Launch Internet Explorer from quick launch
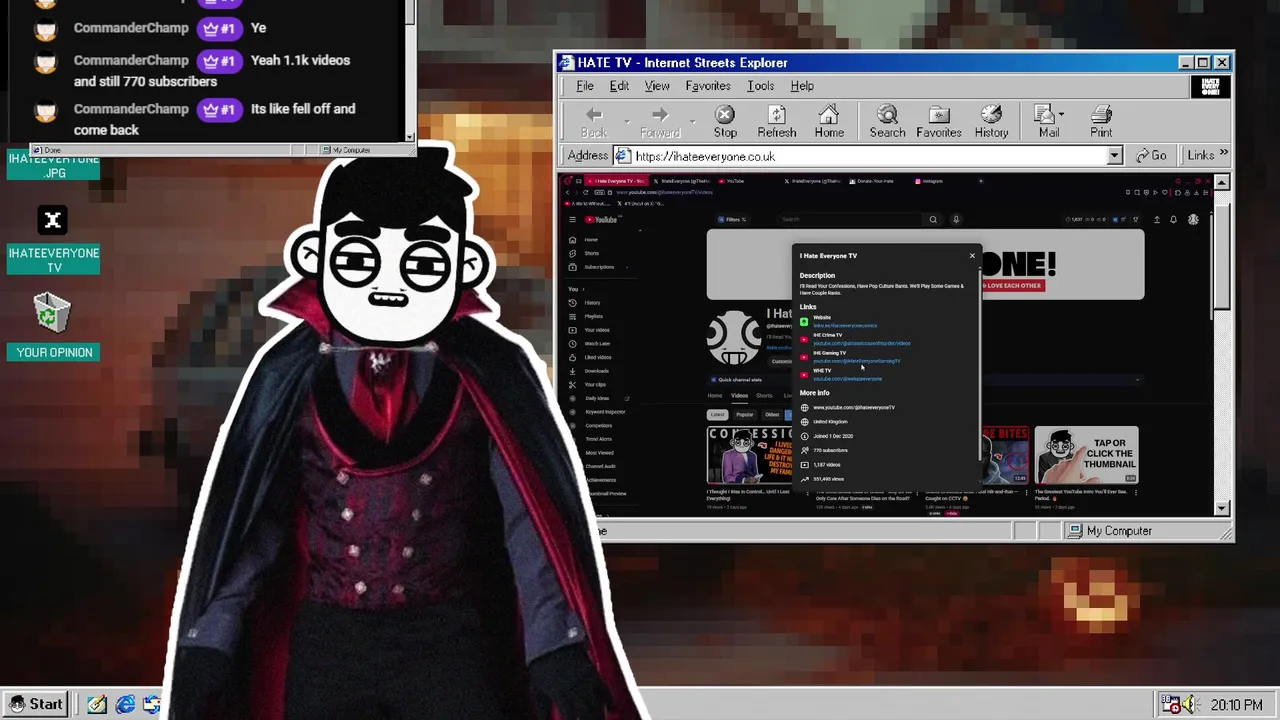 click(x=125, y=705)
